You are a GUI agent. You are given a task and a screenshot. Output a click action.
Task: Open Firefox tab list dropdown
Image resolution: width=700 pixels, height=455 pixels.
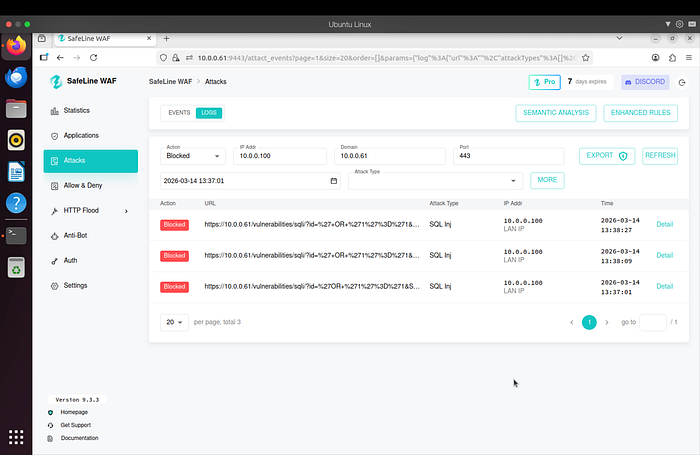619,38
